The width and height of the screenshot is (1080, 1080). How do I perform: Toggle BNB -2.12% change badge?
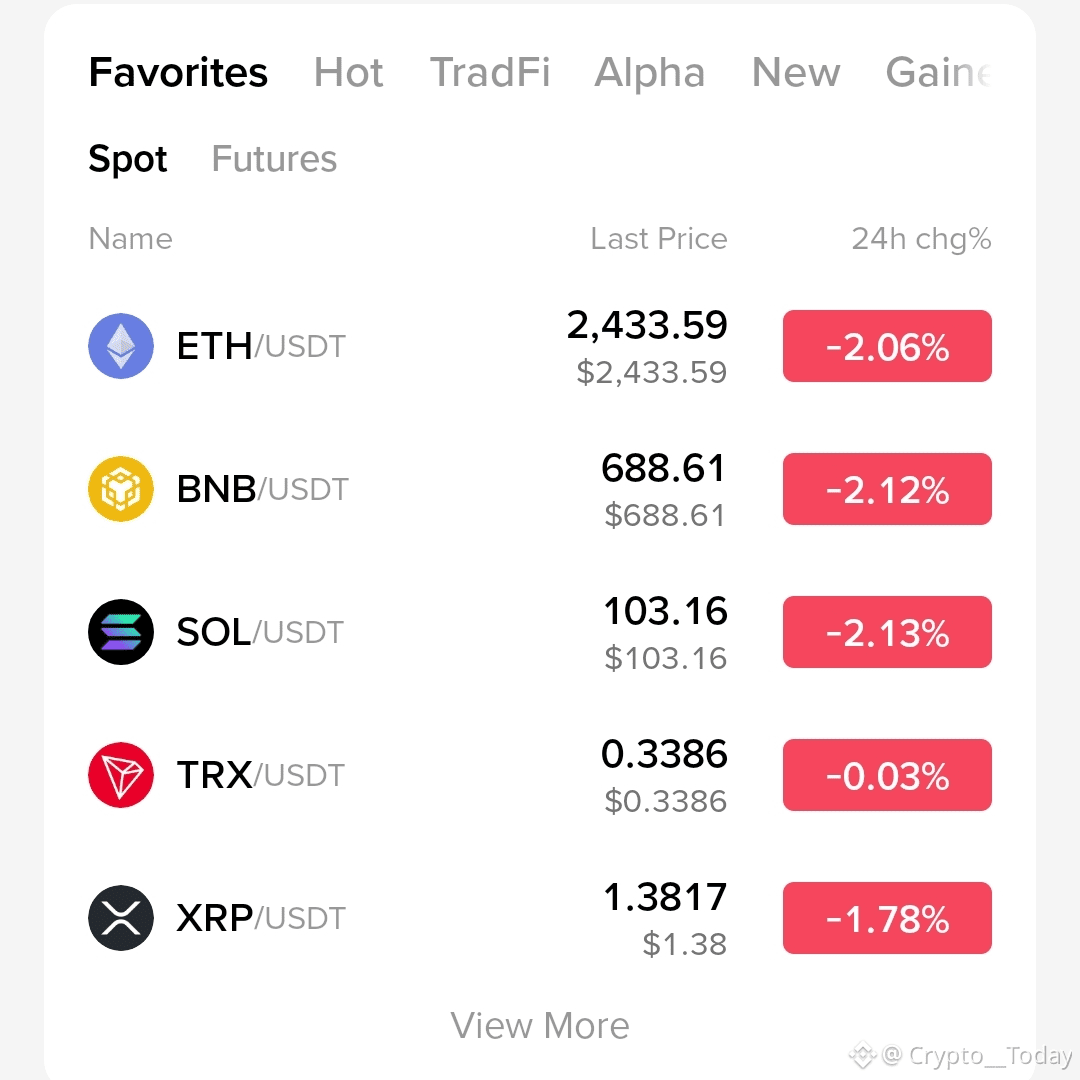(887, 489)
